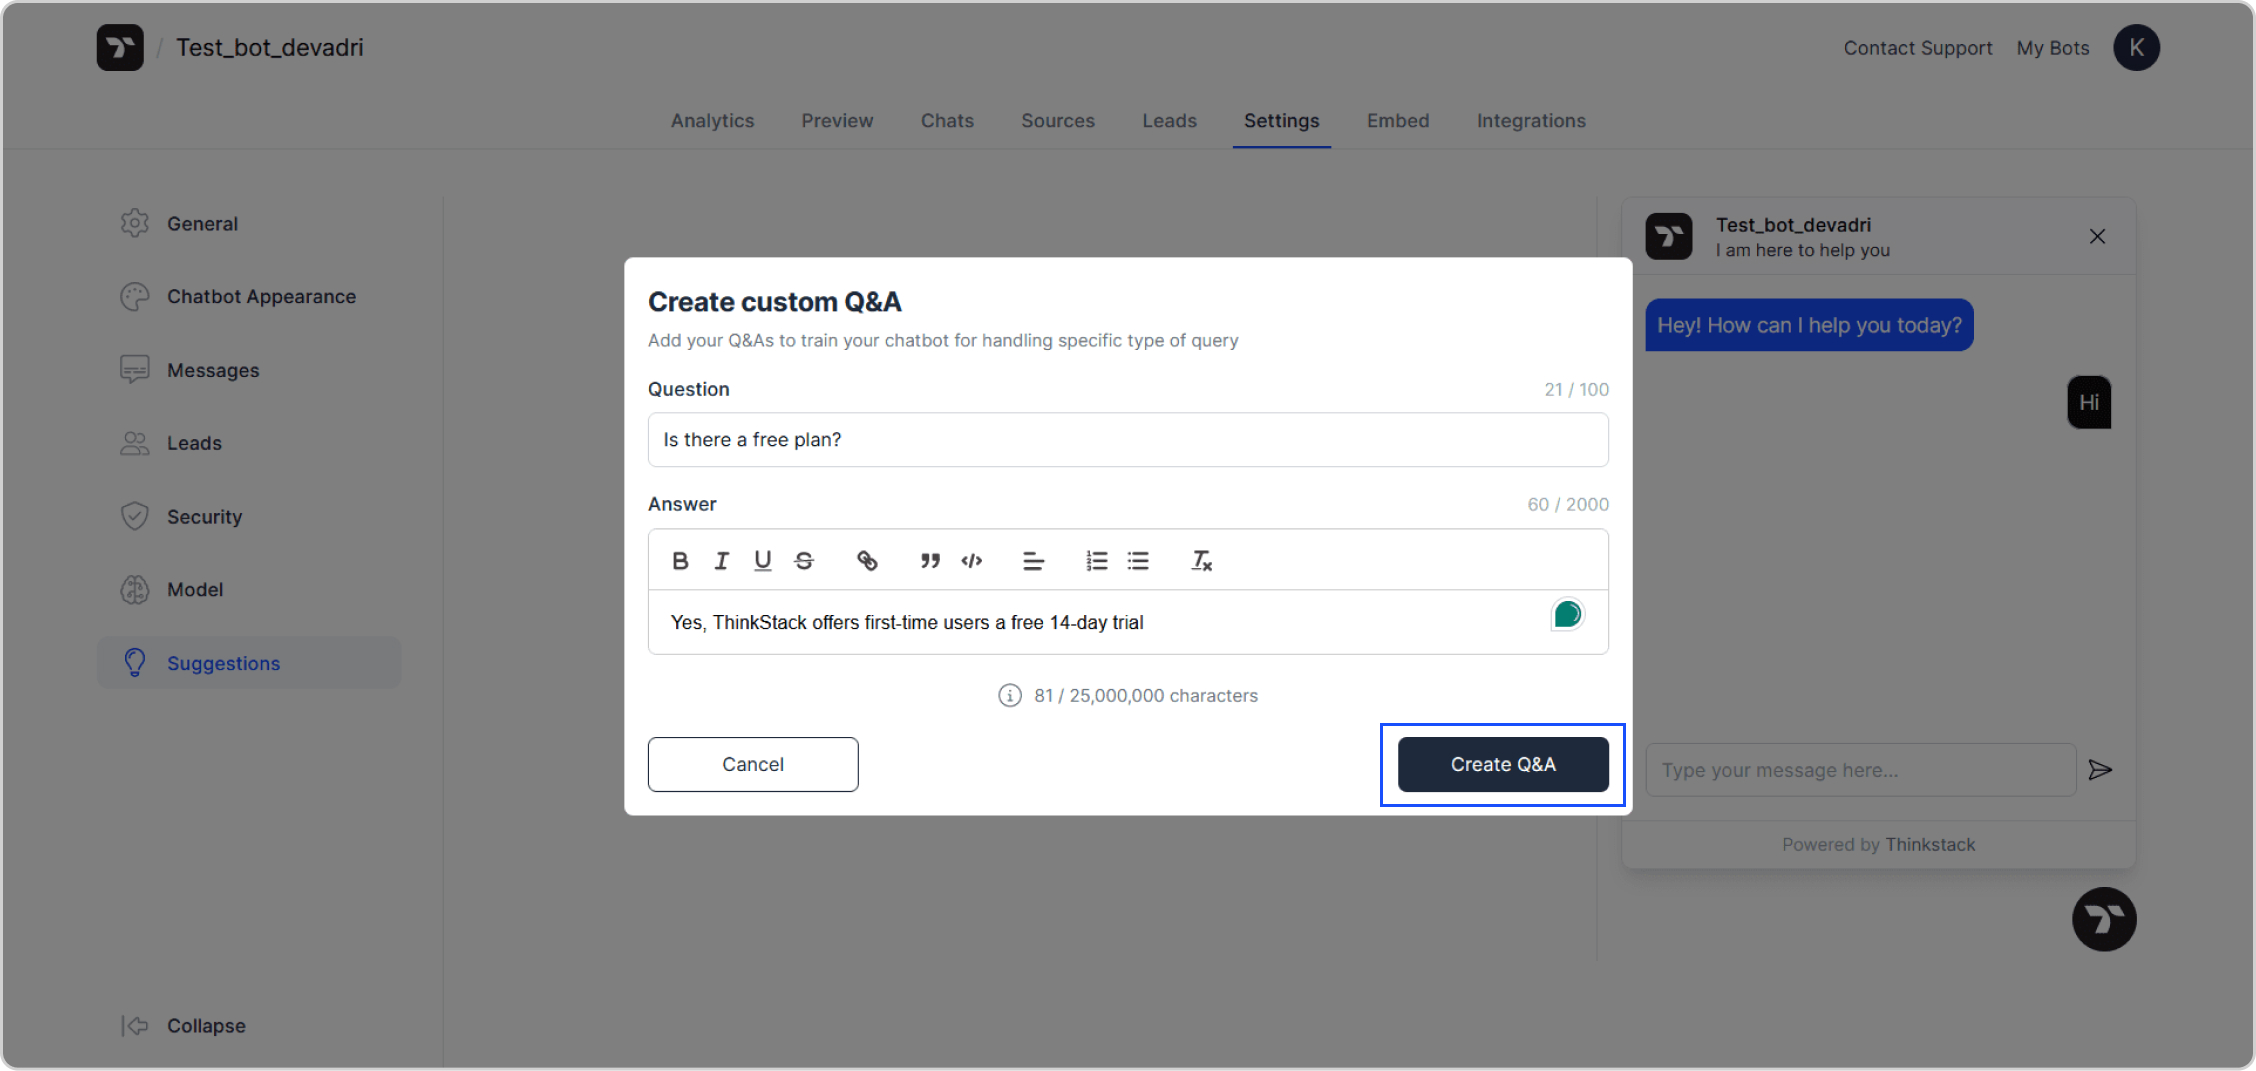Switch to the Settings tab

coord(1281,120)
